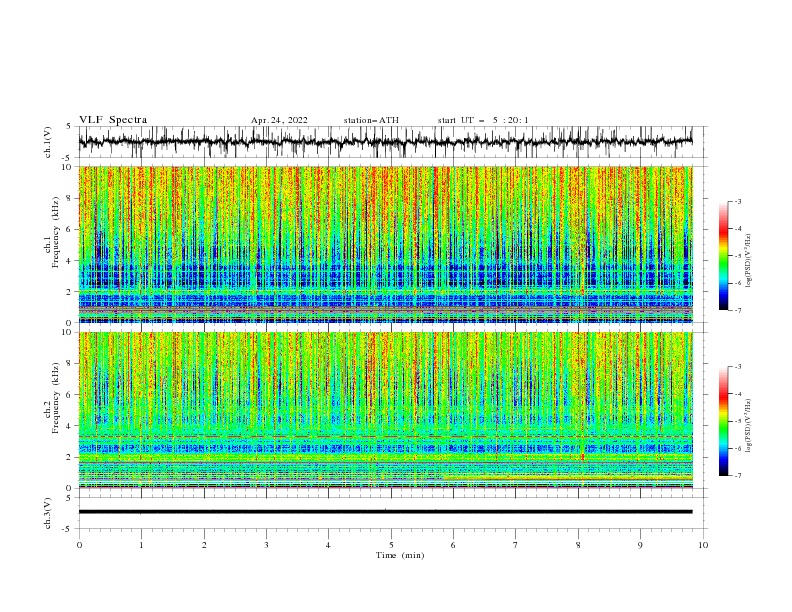Click the "VLF Spectra" plot title
Viewport: 792px width, 612px height.
113,120
